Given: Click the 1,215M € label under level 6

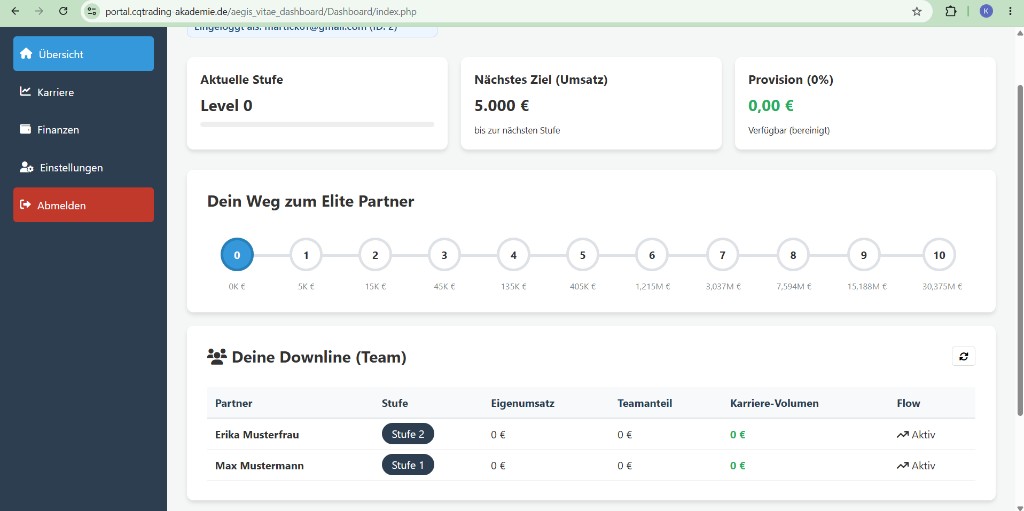Looking at the screenshot, I should coord(652,286).
